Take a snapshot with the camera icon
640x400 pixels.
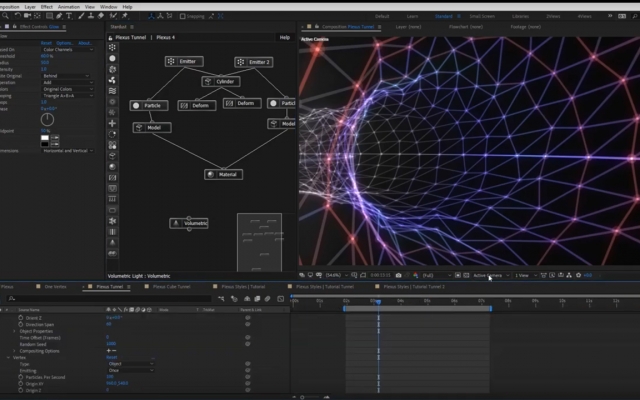(398, 276)
